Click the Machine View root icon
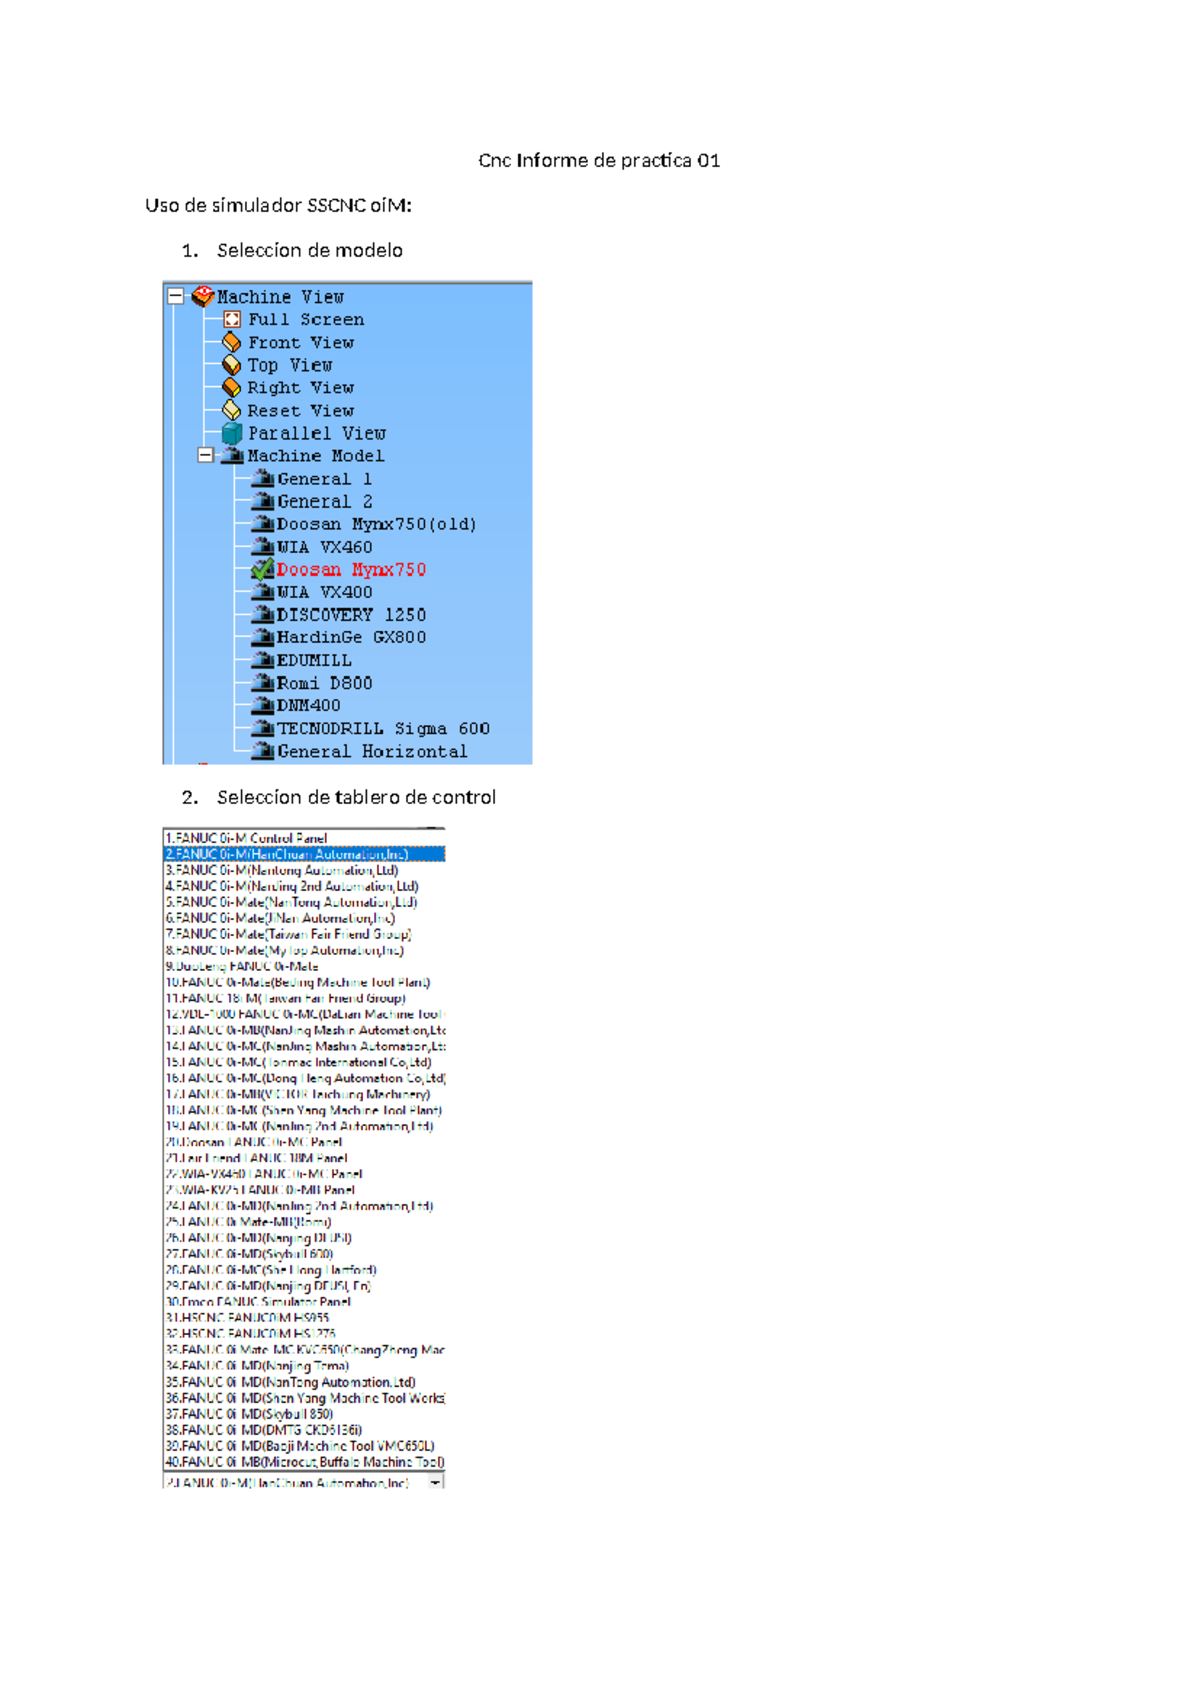The image size is (1200, 1696). [203, 296]
